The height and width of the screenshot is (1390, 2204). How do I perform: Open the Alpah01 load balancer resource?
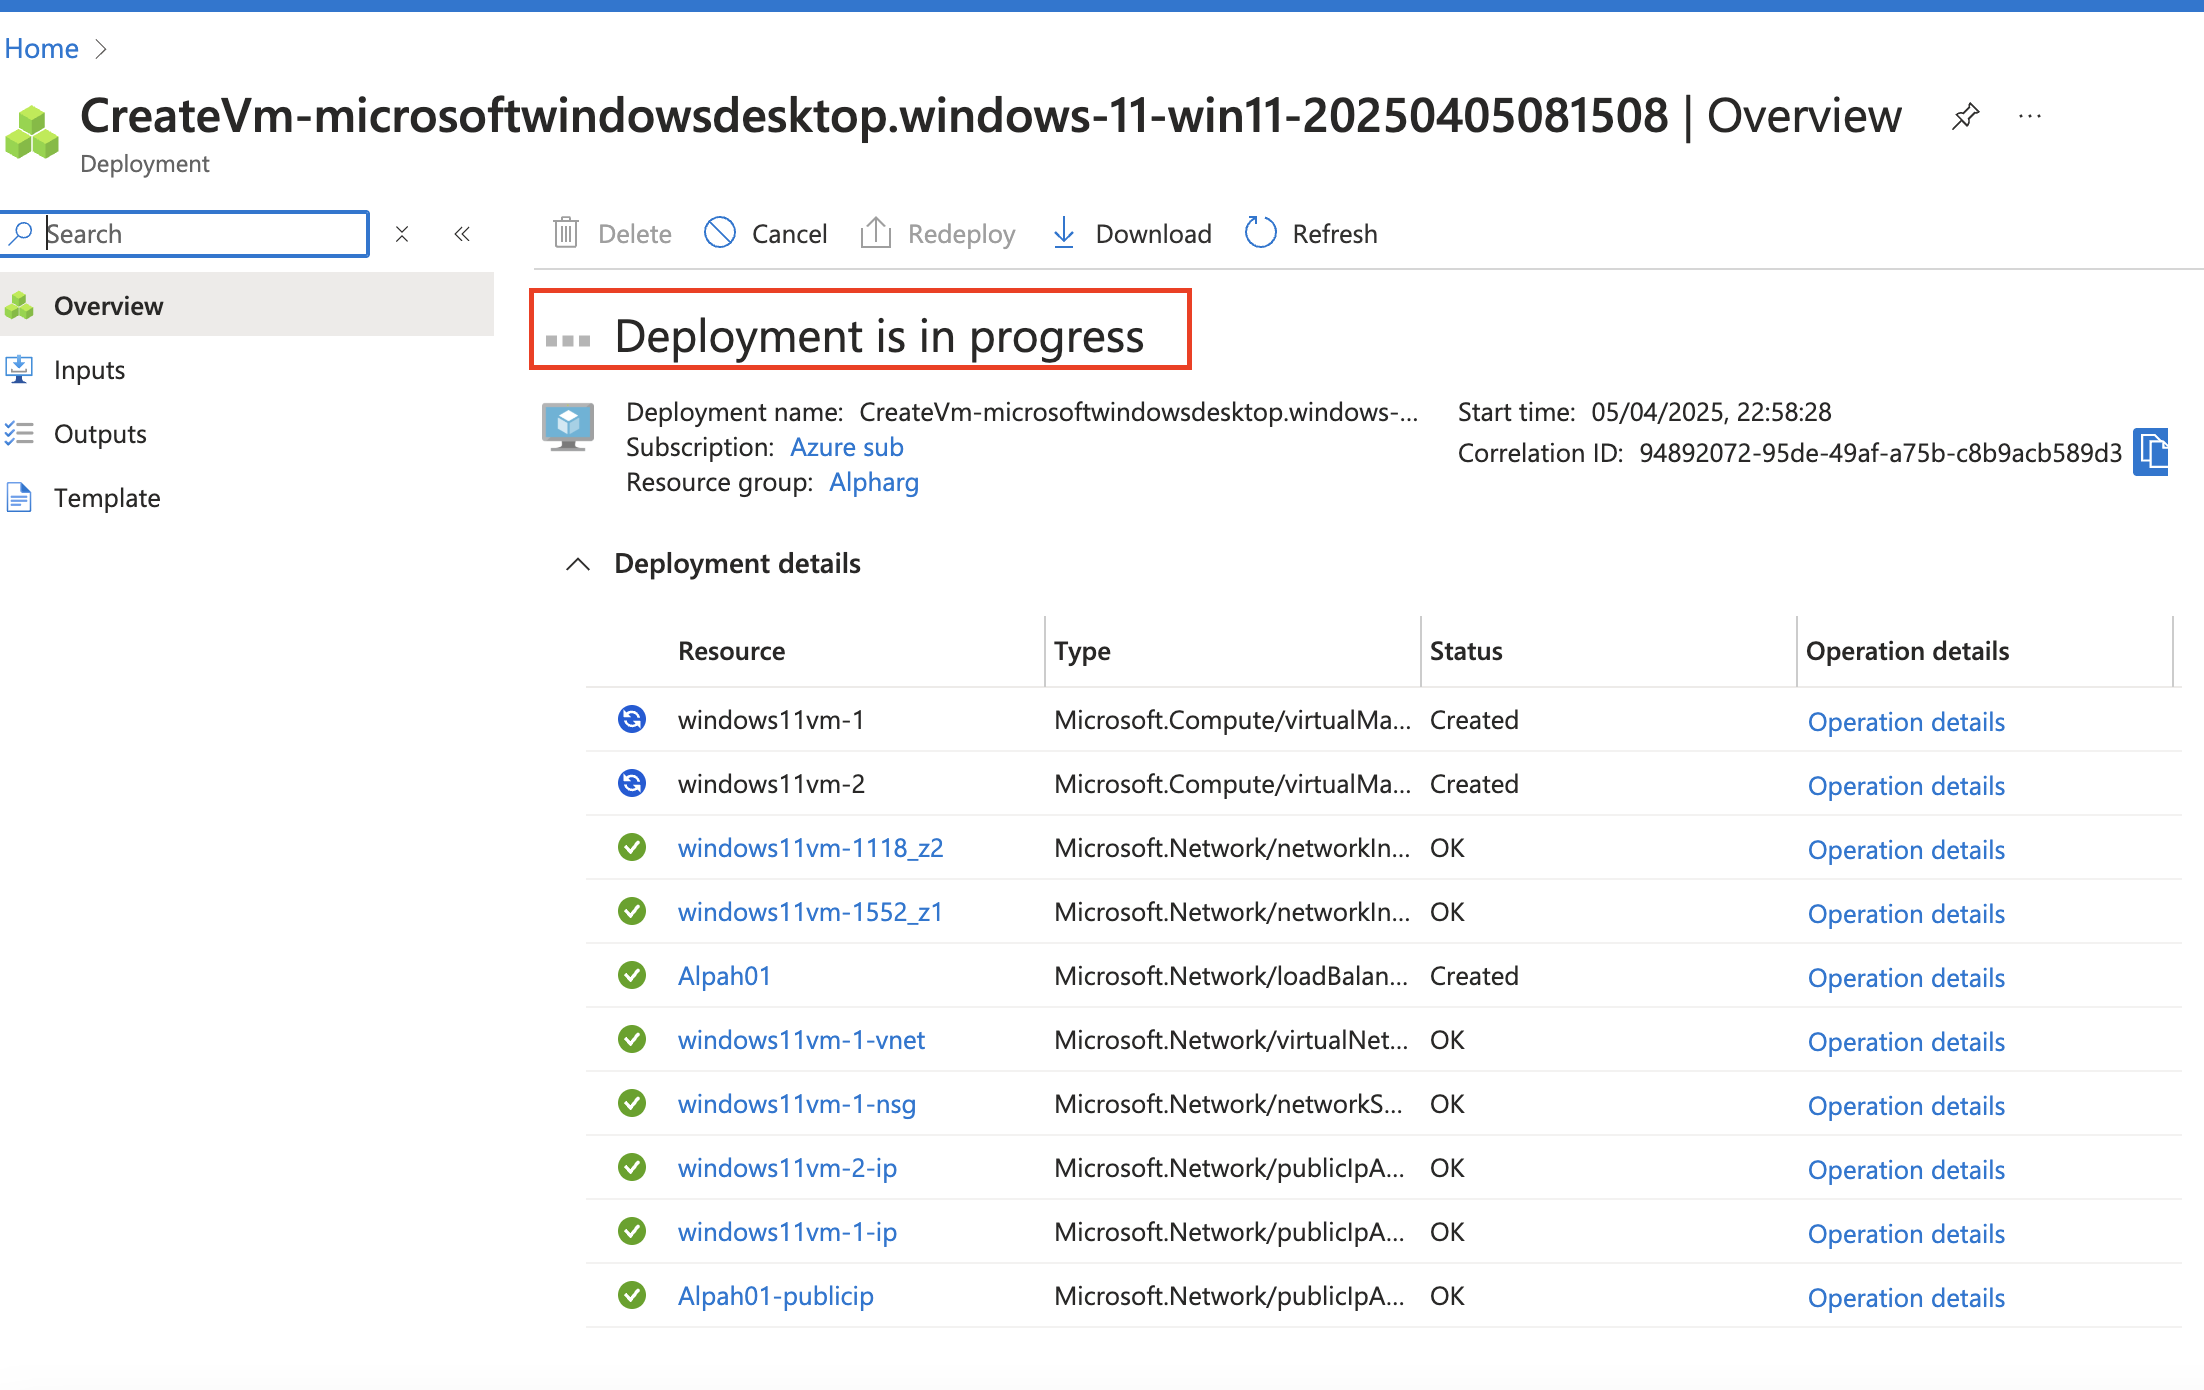click(724, 976)
